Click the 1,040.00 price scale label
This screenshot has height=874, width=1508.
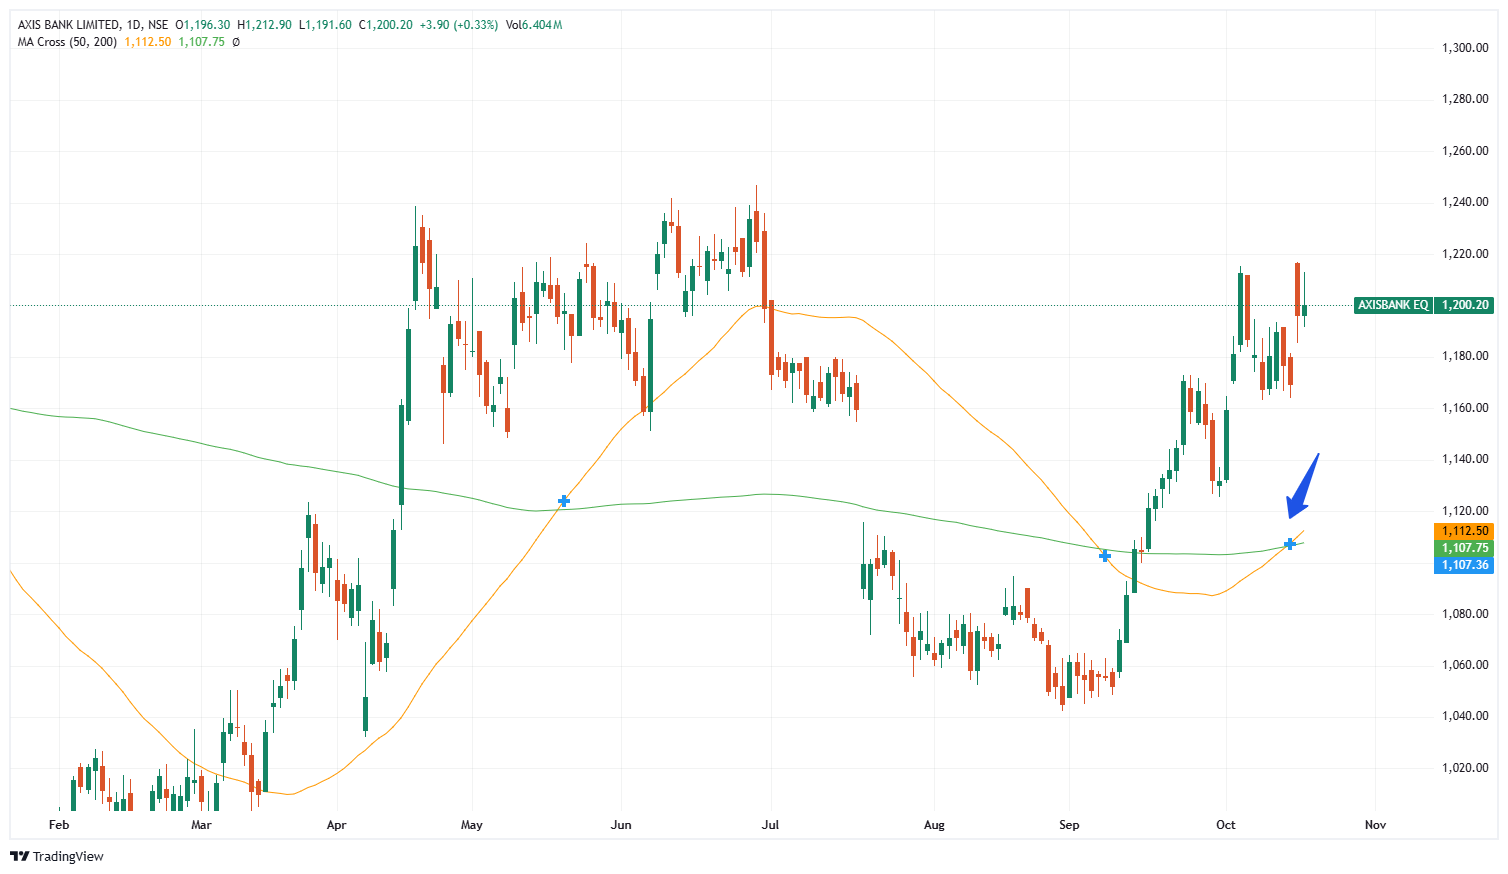(x=1465, y=716)
